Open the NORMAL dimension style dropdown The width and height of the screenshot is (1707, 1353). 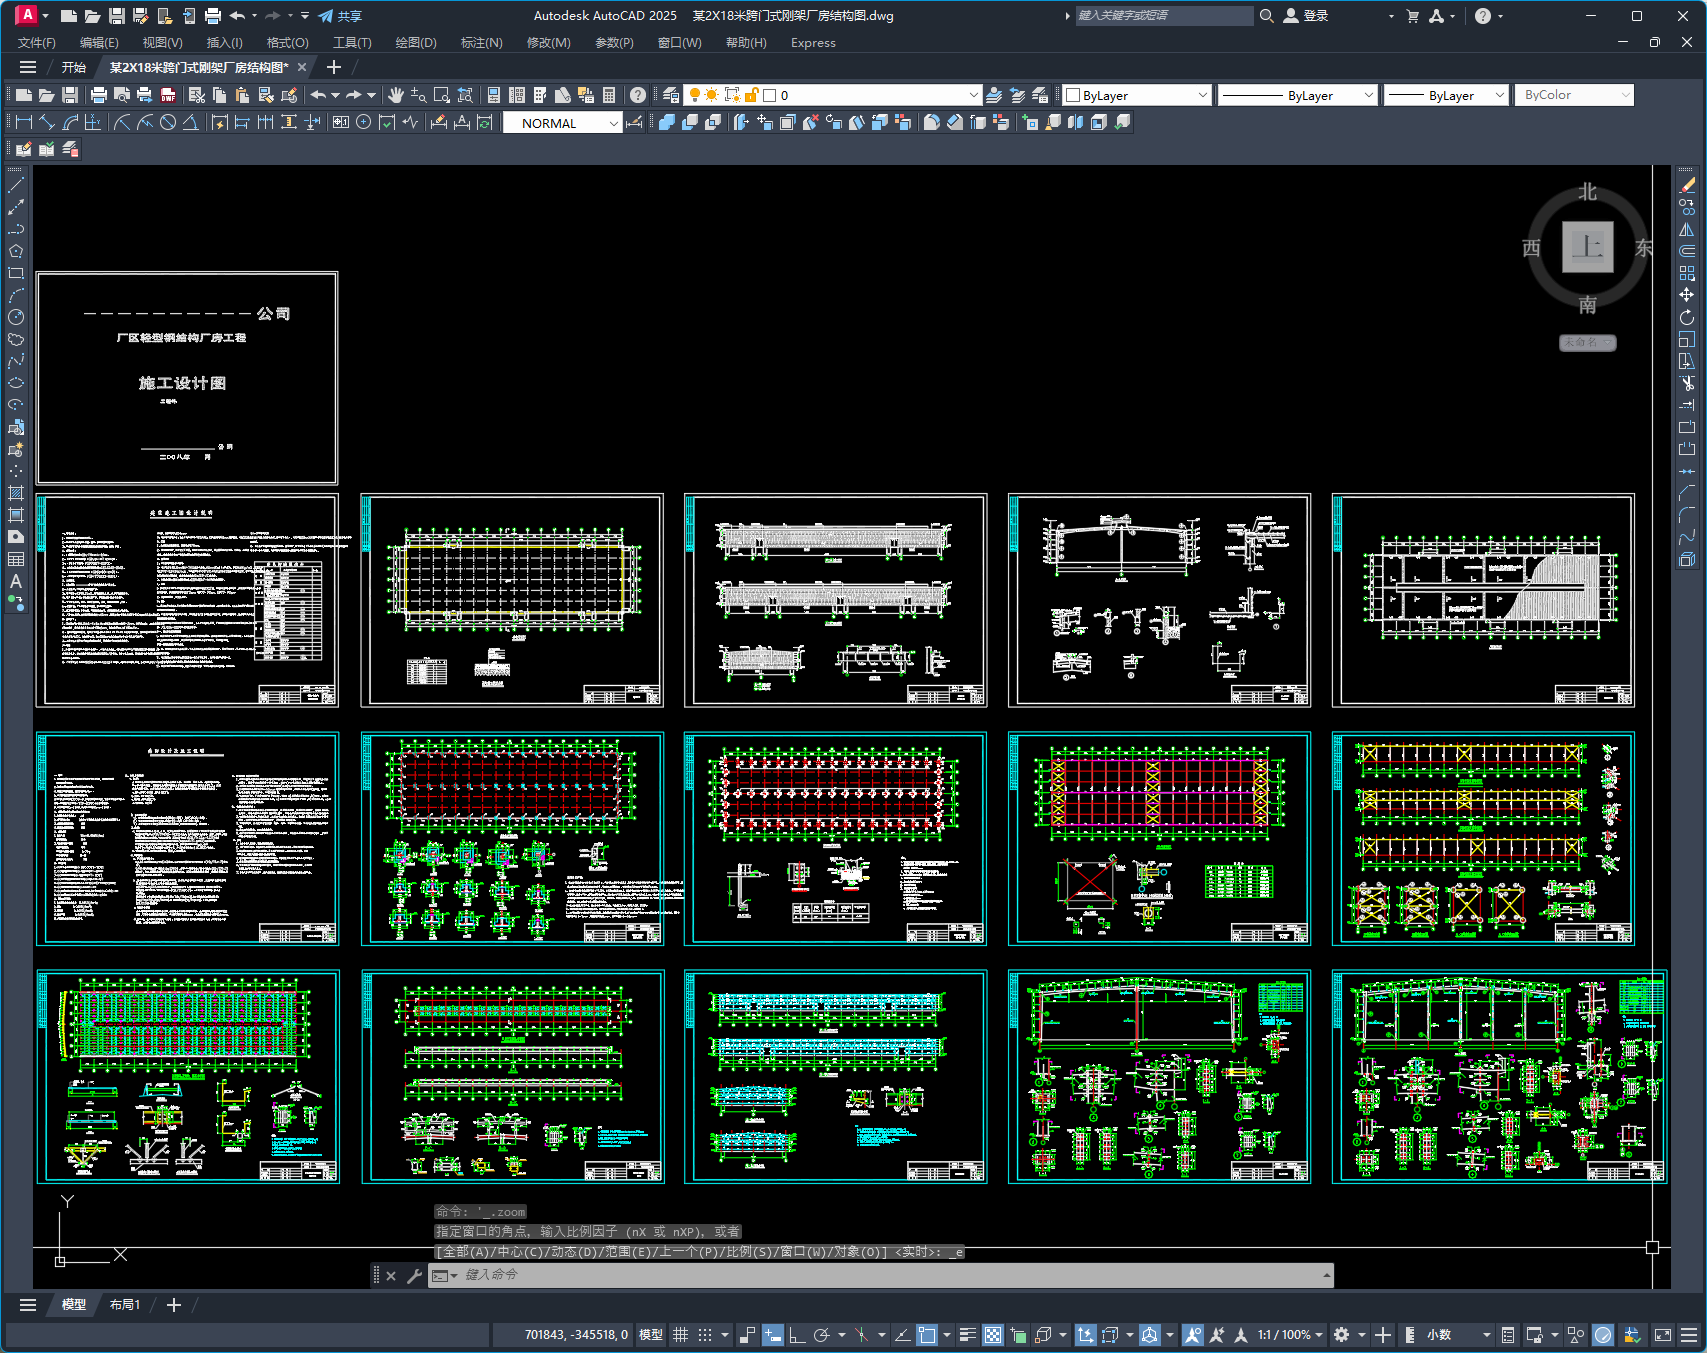point(562,123)
